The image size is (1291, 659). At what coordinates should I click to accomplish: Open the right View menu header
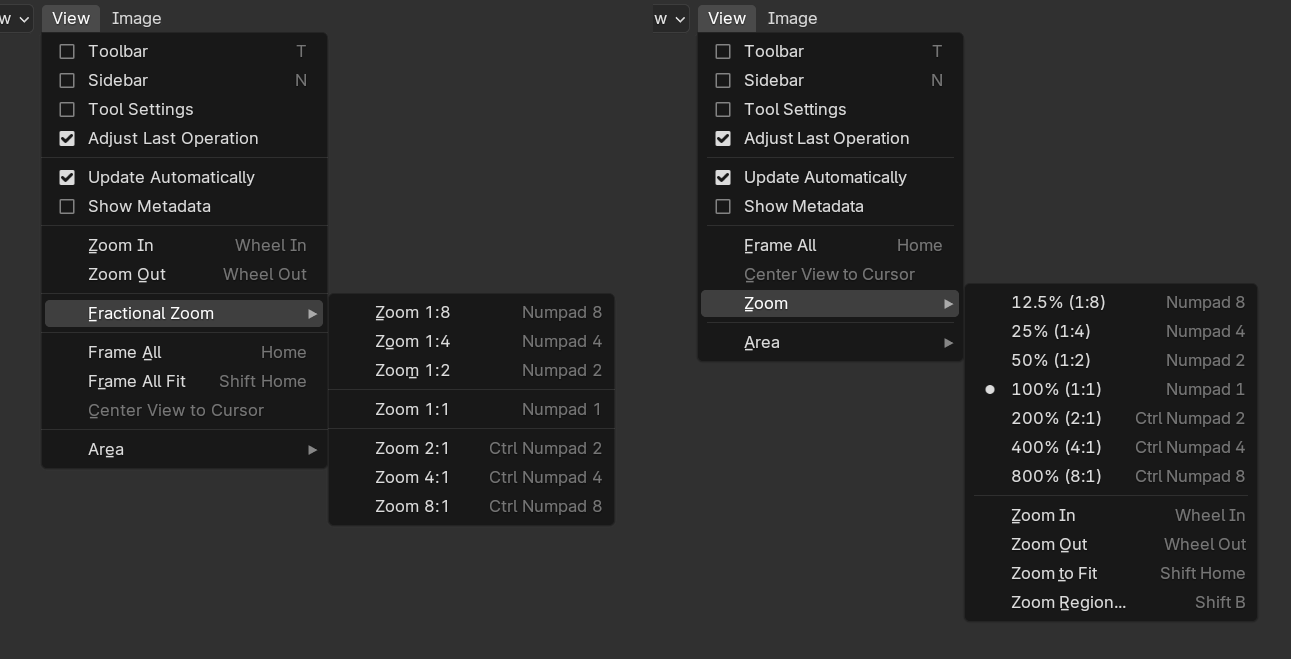[727, 18]
